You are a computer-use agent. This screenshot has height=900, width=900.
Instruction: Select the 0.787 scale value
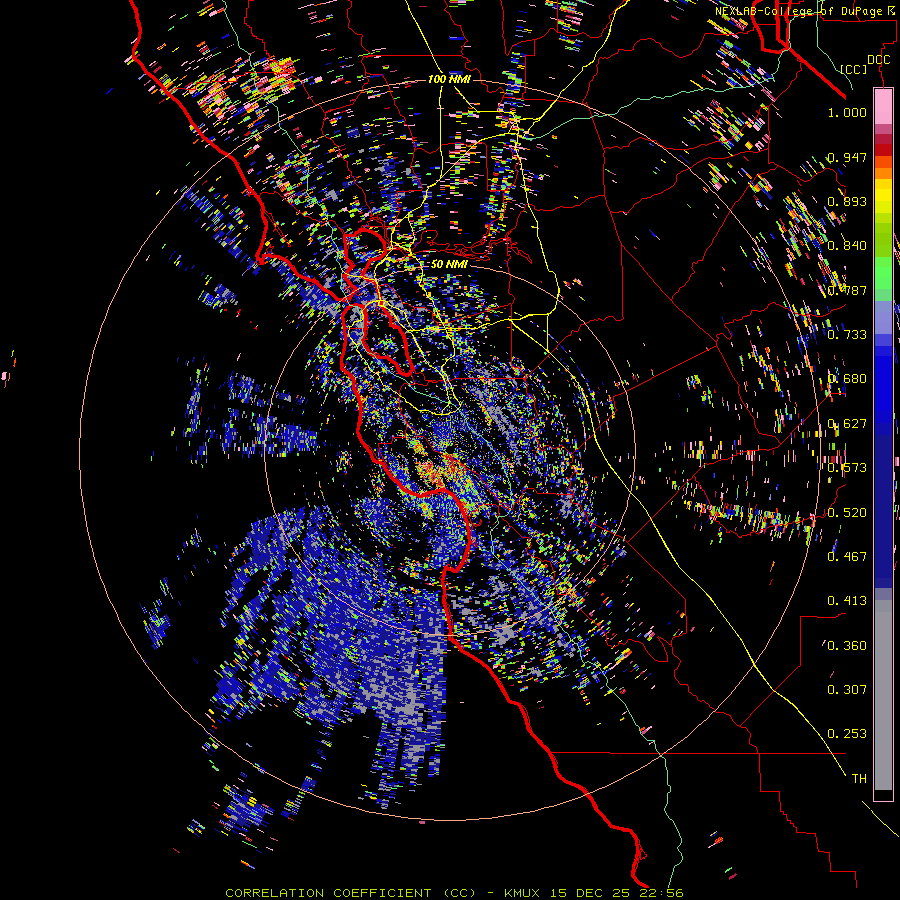click(x=847, y=290)
